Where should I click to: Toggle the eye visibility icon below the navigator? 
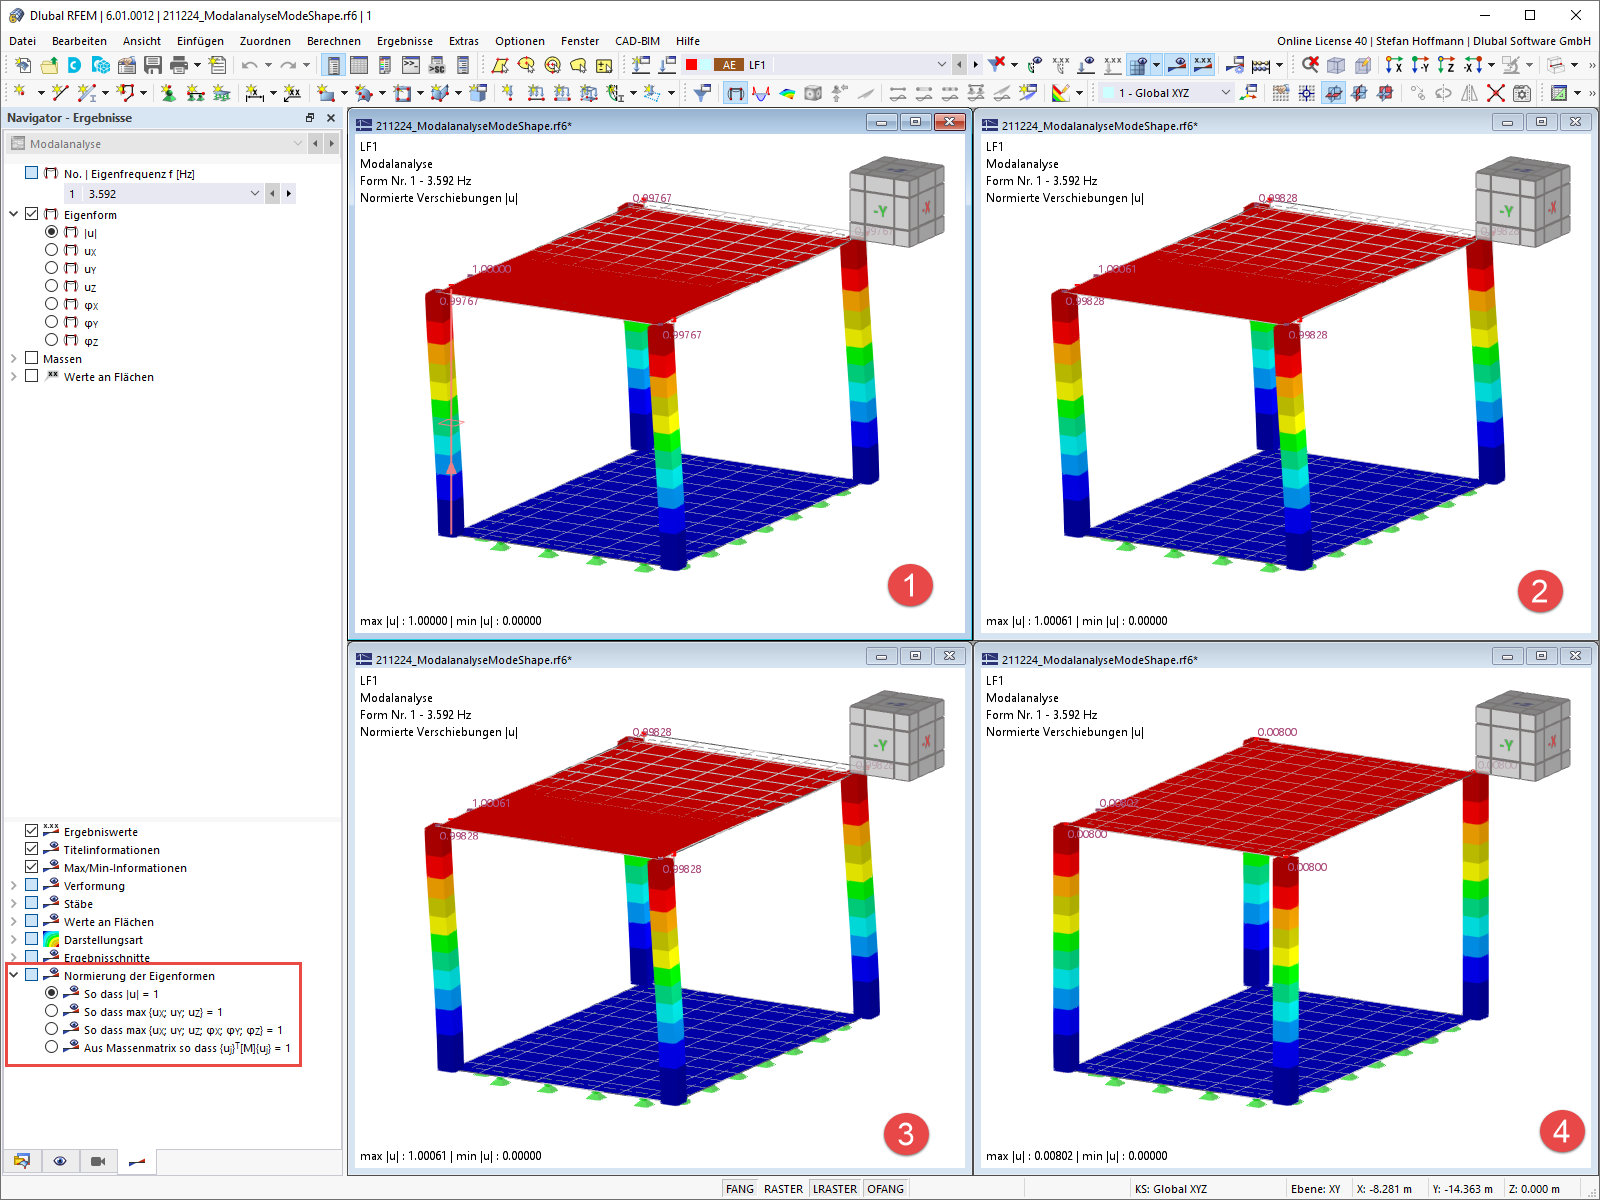coord(60,1162)
